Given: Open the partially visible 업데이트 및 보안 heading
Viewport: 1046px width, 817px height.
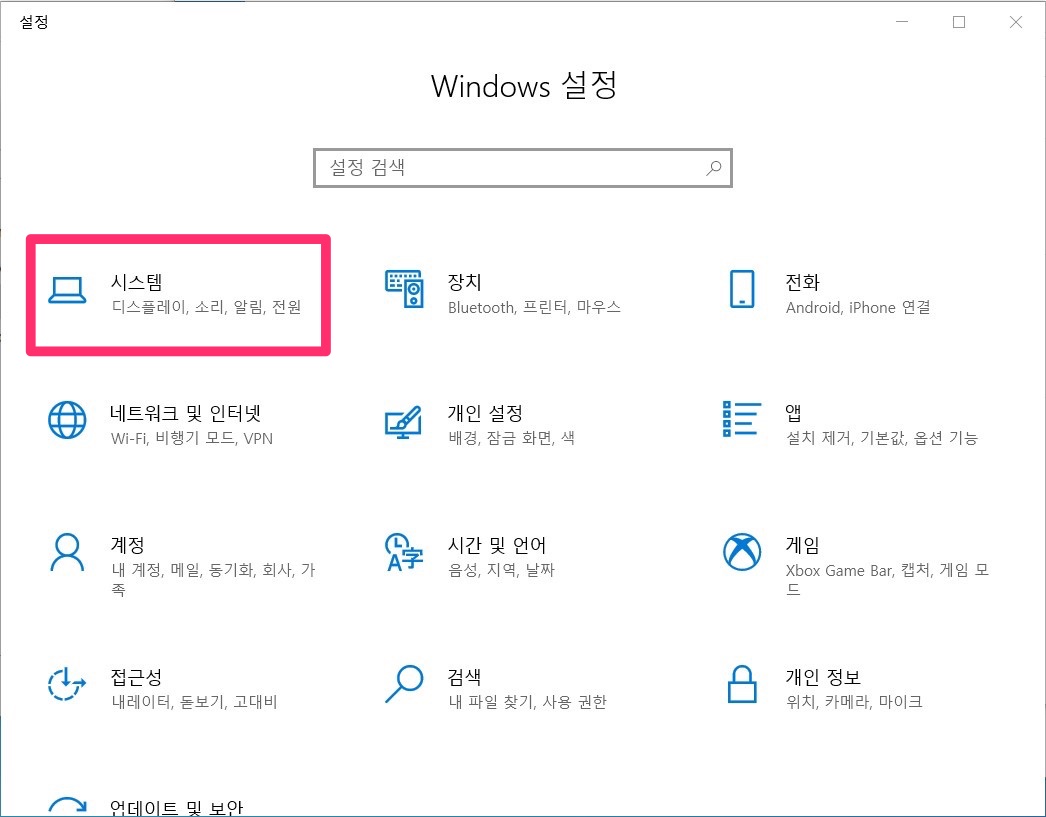Looking at the screenshot, I should (177, 807).
